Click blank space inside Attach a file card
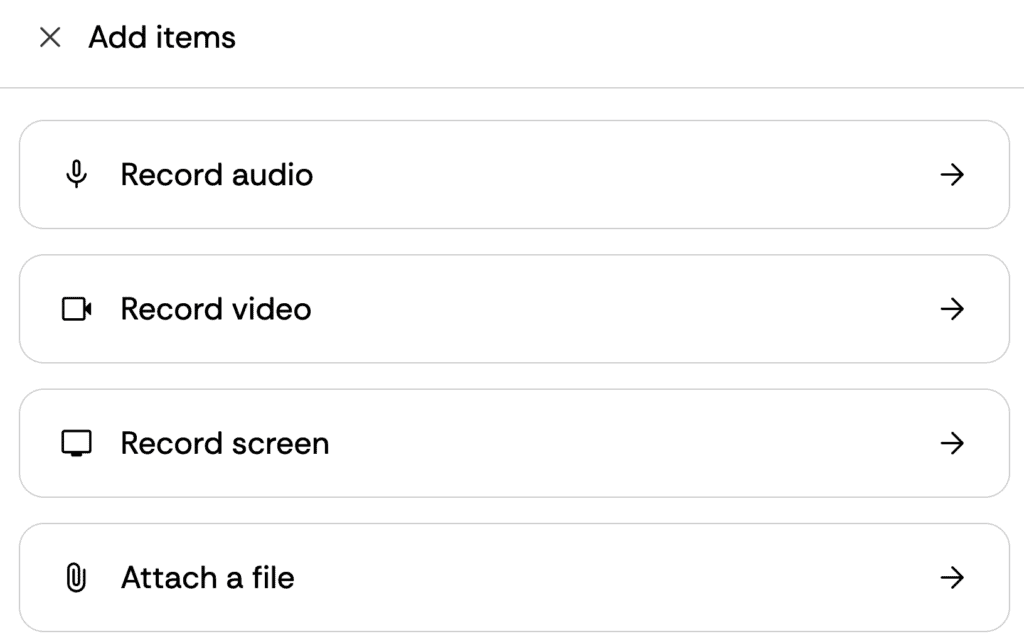1024x644 pixels. (x=600, y=577)
